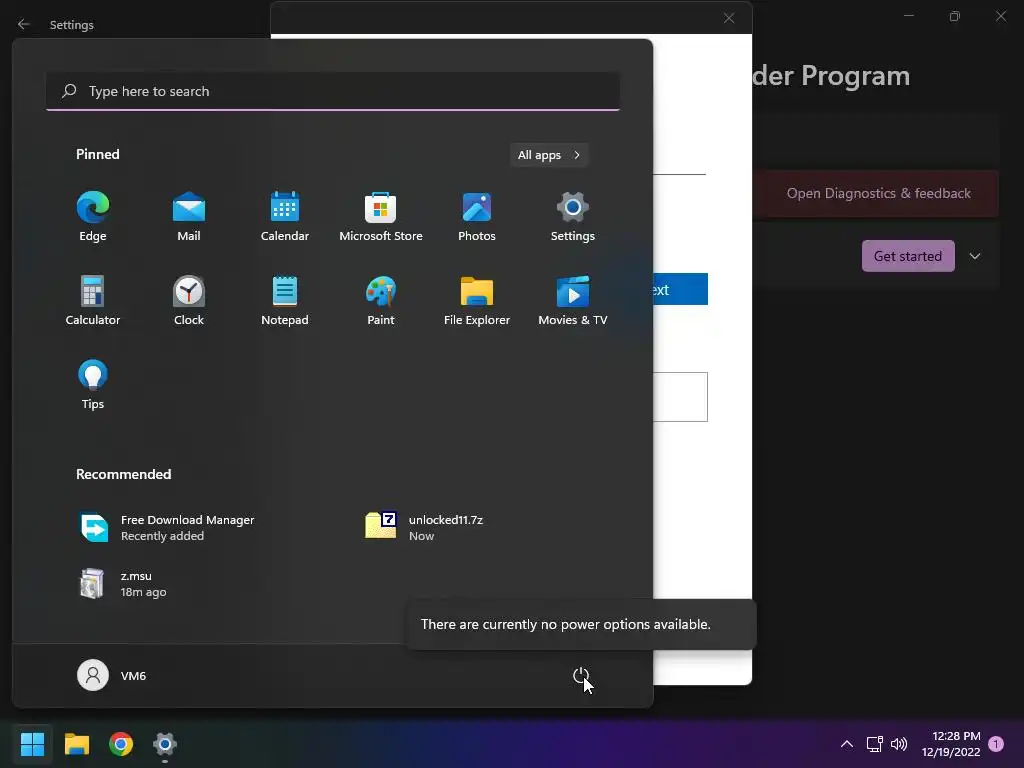The width and height of the screenshot is (1024, 768).
Task: Launch the Mail app
Action: point(189,217)
